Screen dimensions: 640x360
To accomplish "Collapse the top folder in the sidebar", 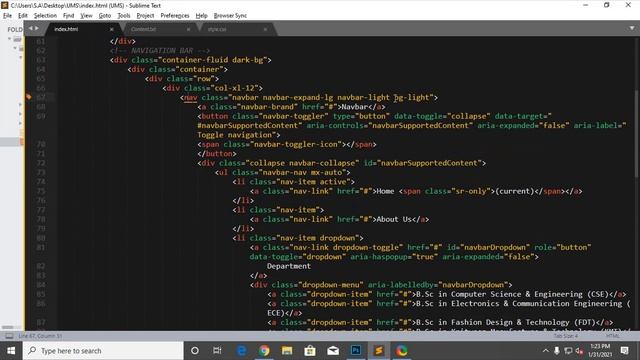I will [9, 39].
